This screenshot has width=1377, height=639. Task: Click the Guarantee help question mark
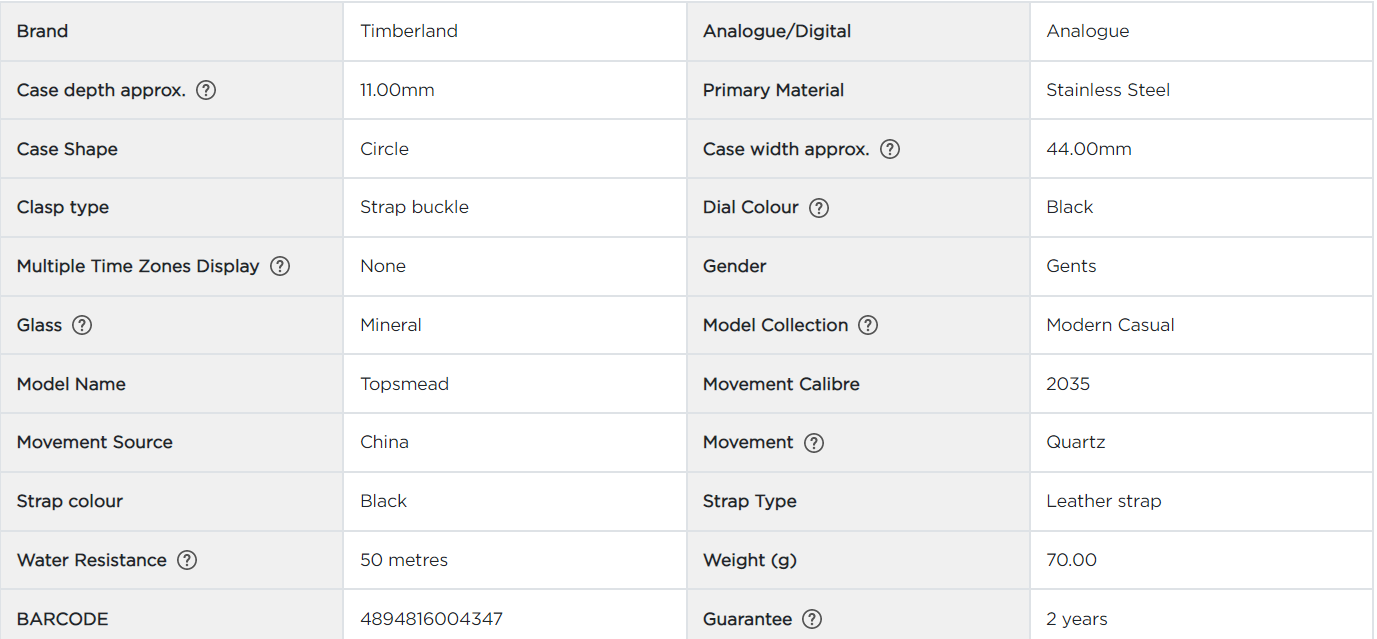click(812, 619)
